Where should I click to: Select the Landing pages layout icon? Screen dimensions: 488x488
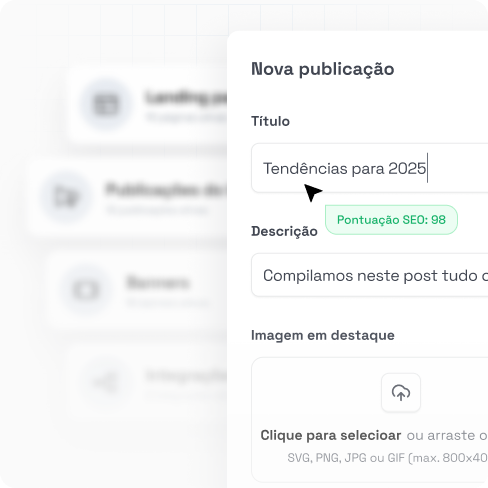(x=106, y=104)
